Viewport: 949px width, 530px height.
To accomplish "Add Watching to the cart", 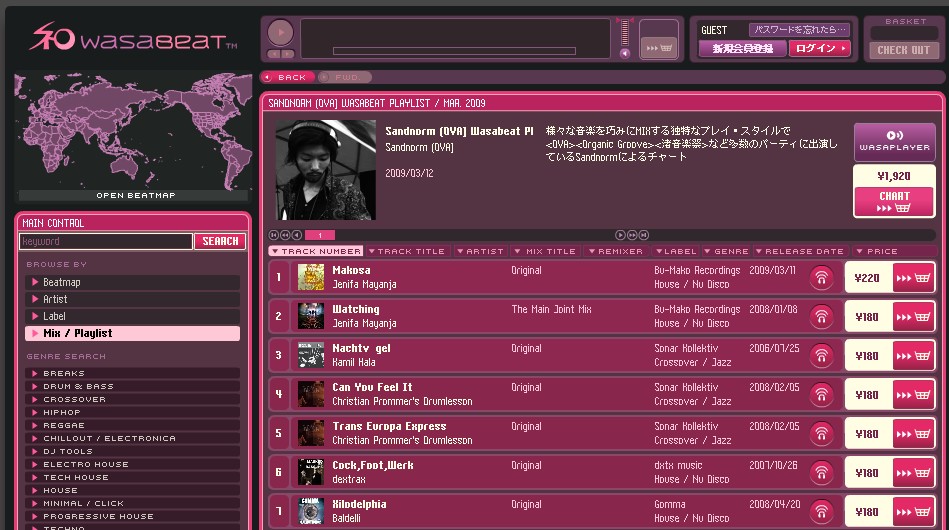I will click(x=913, y=317).
